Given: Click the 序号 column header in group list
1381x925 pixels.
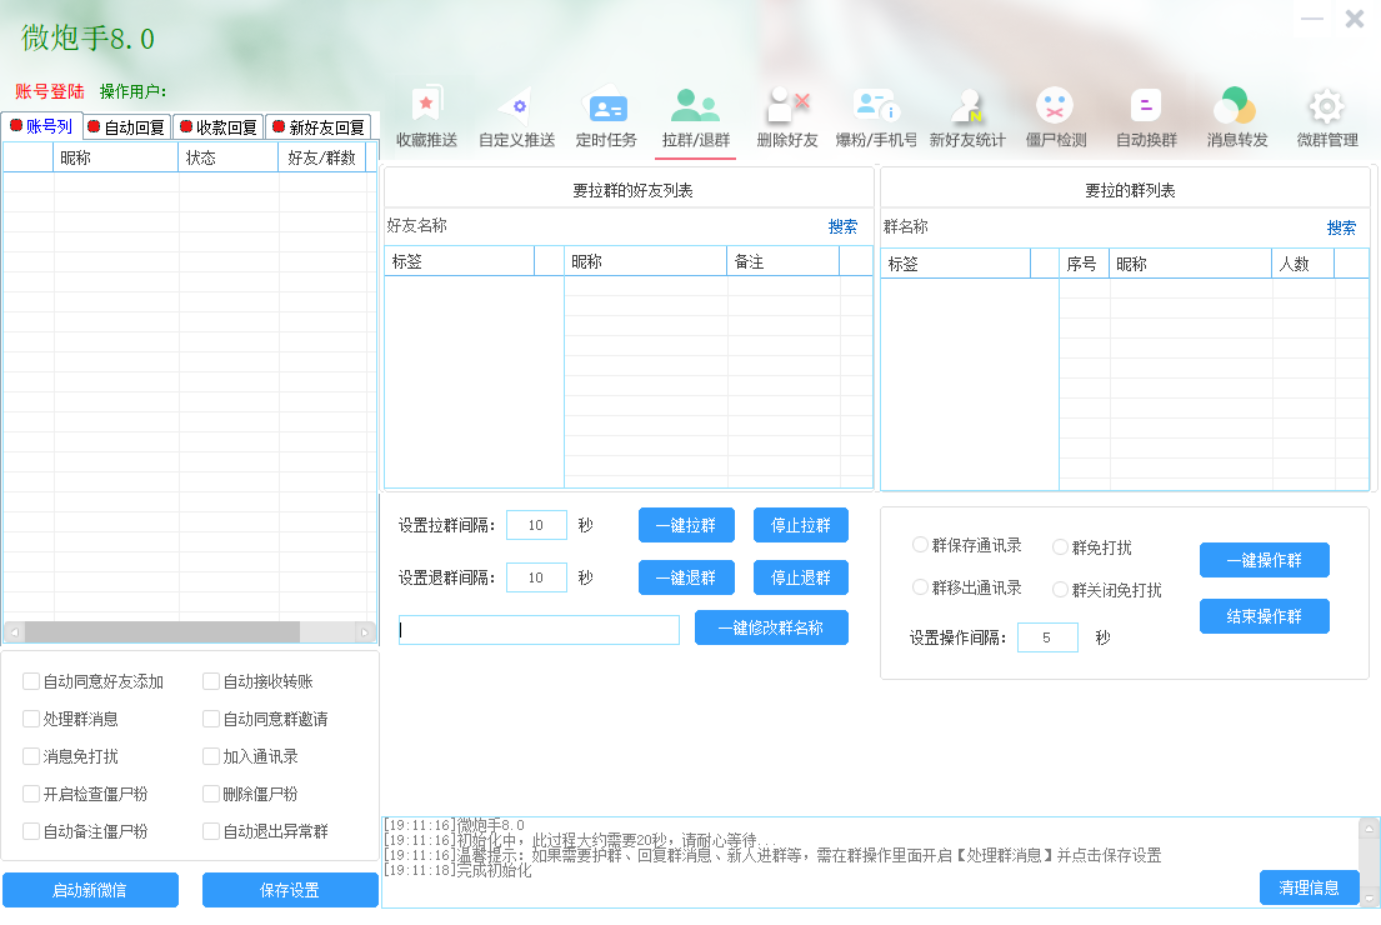Looking at the screenshot, I should pyautogui.click(x=1084, y=264).
